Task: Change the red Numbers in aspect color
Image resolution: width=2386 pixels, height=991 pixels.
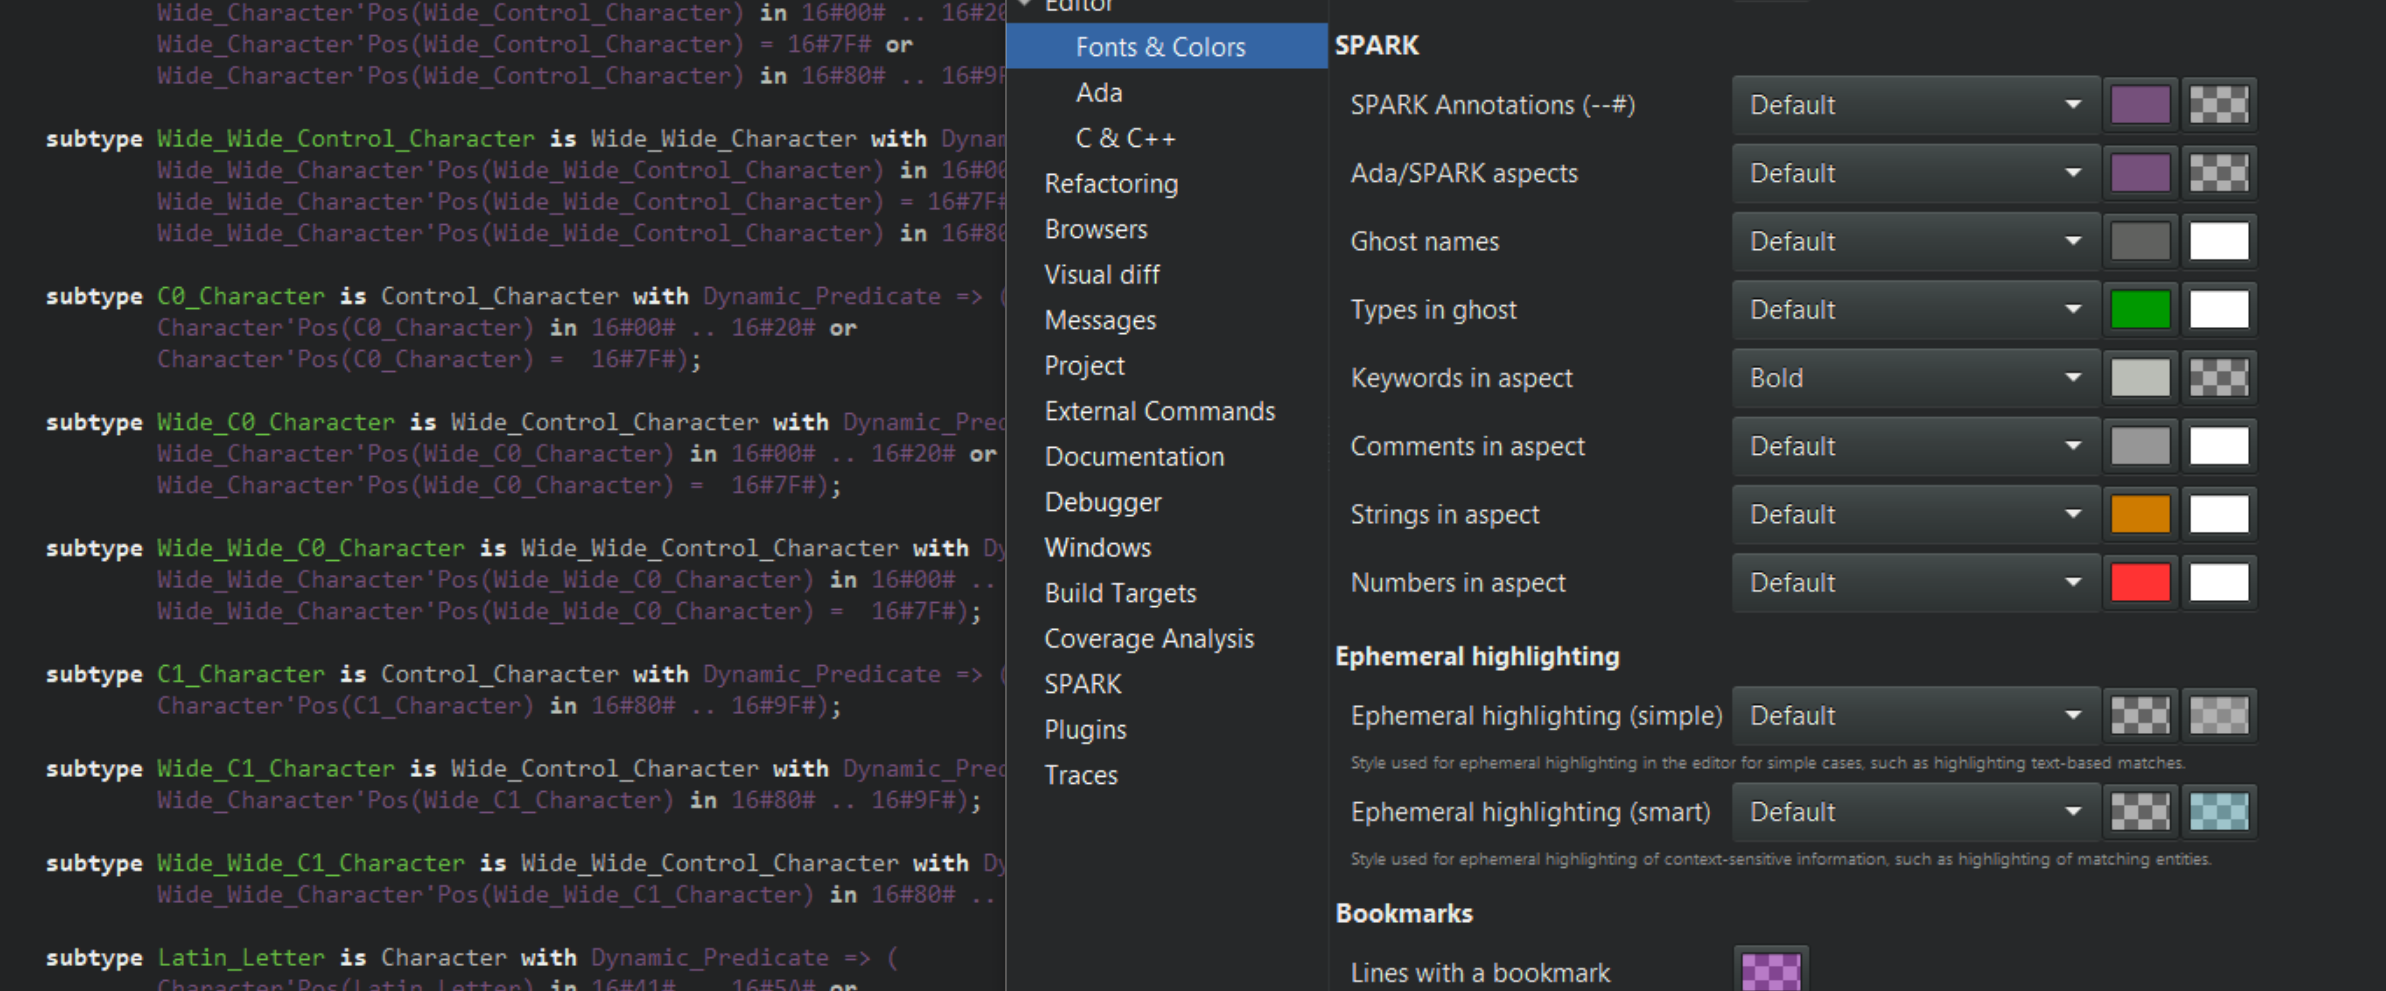Action: pos(2139,582)
